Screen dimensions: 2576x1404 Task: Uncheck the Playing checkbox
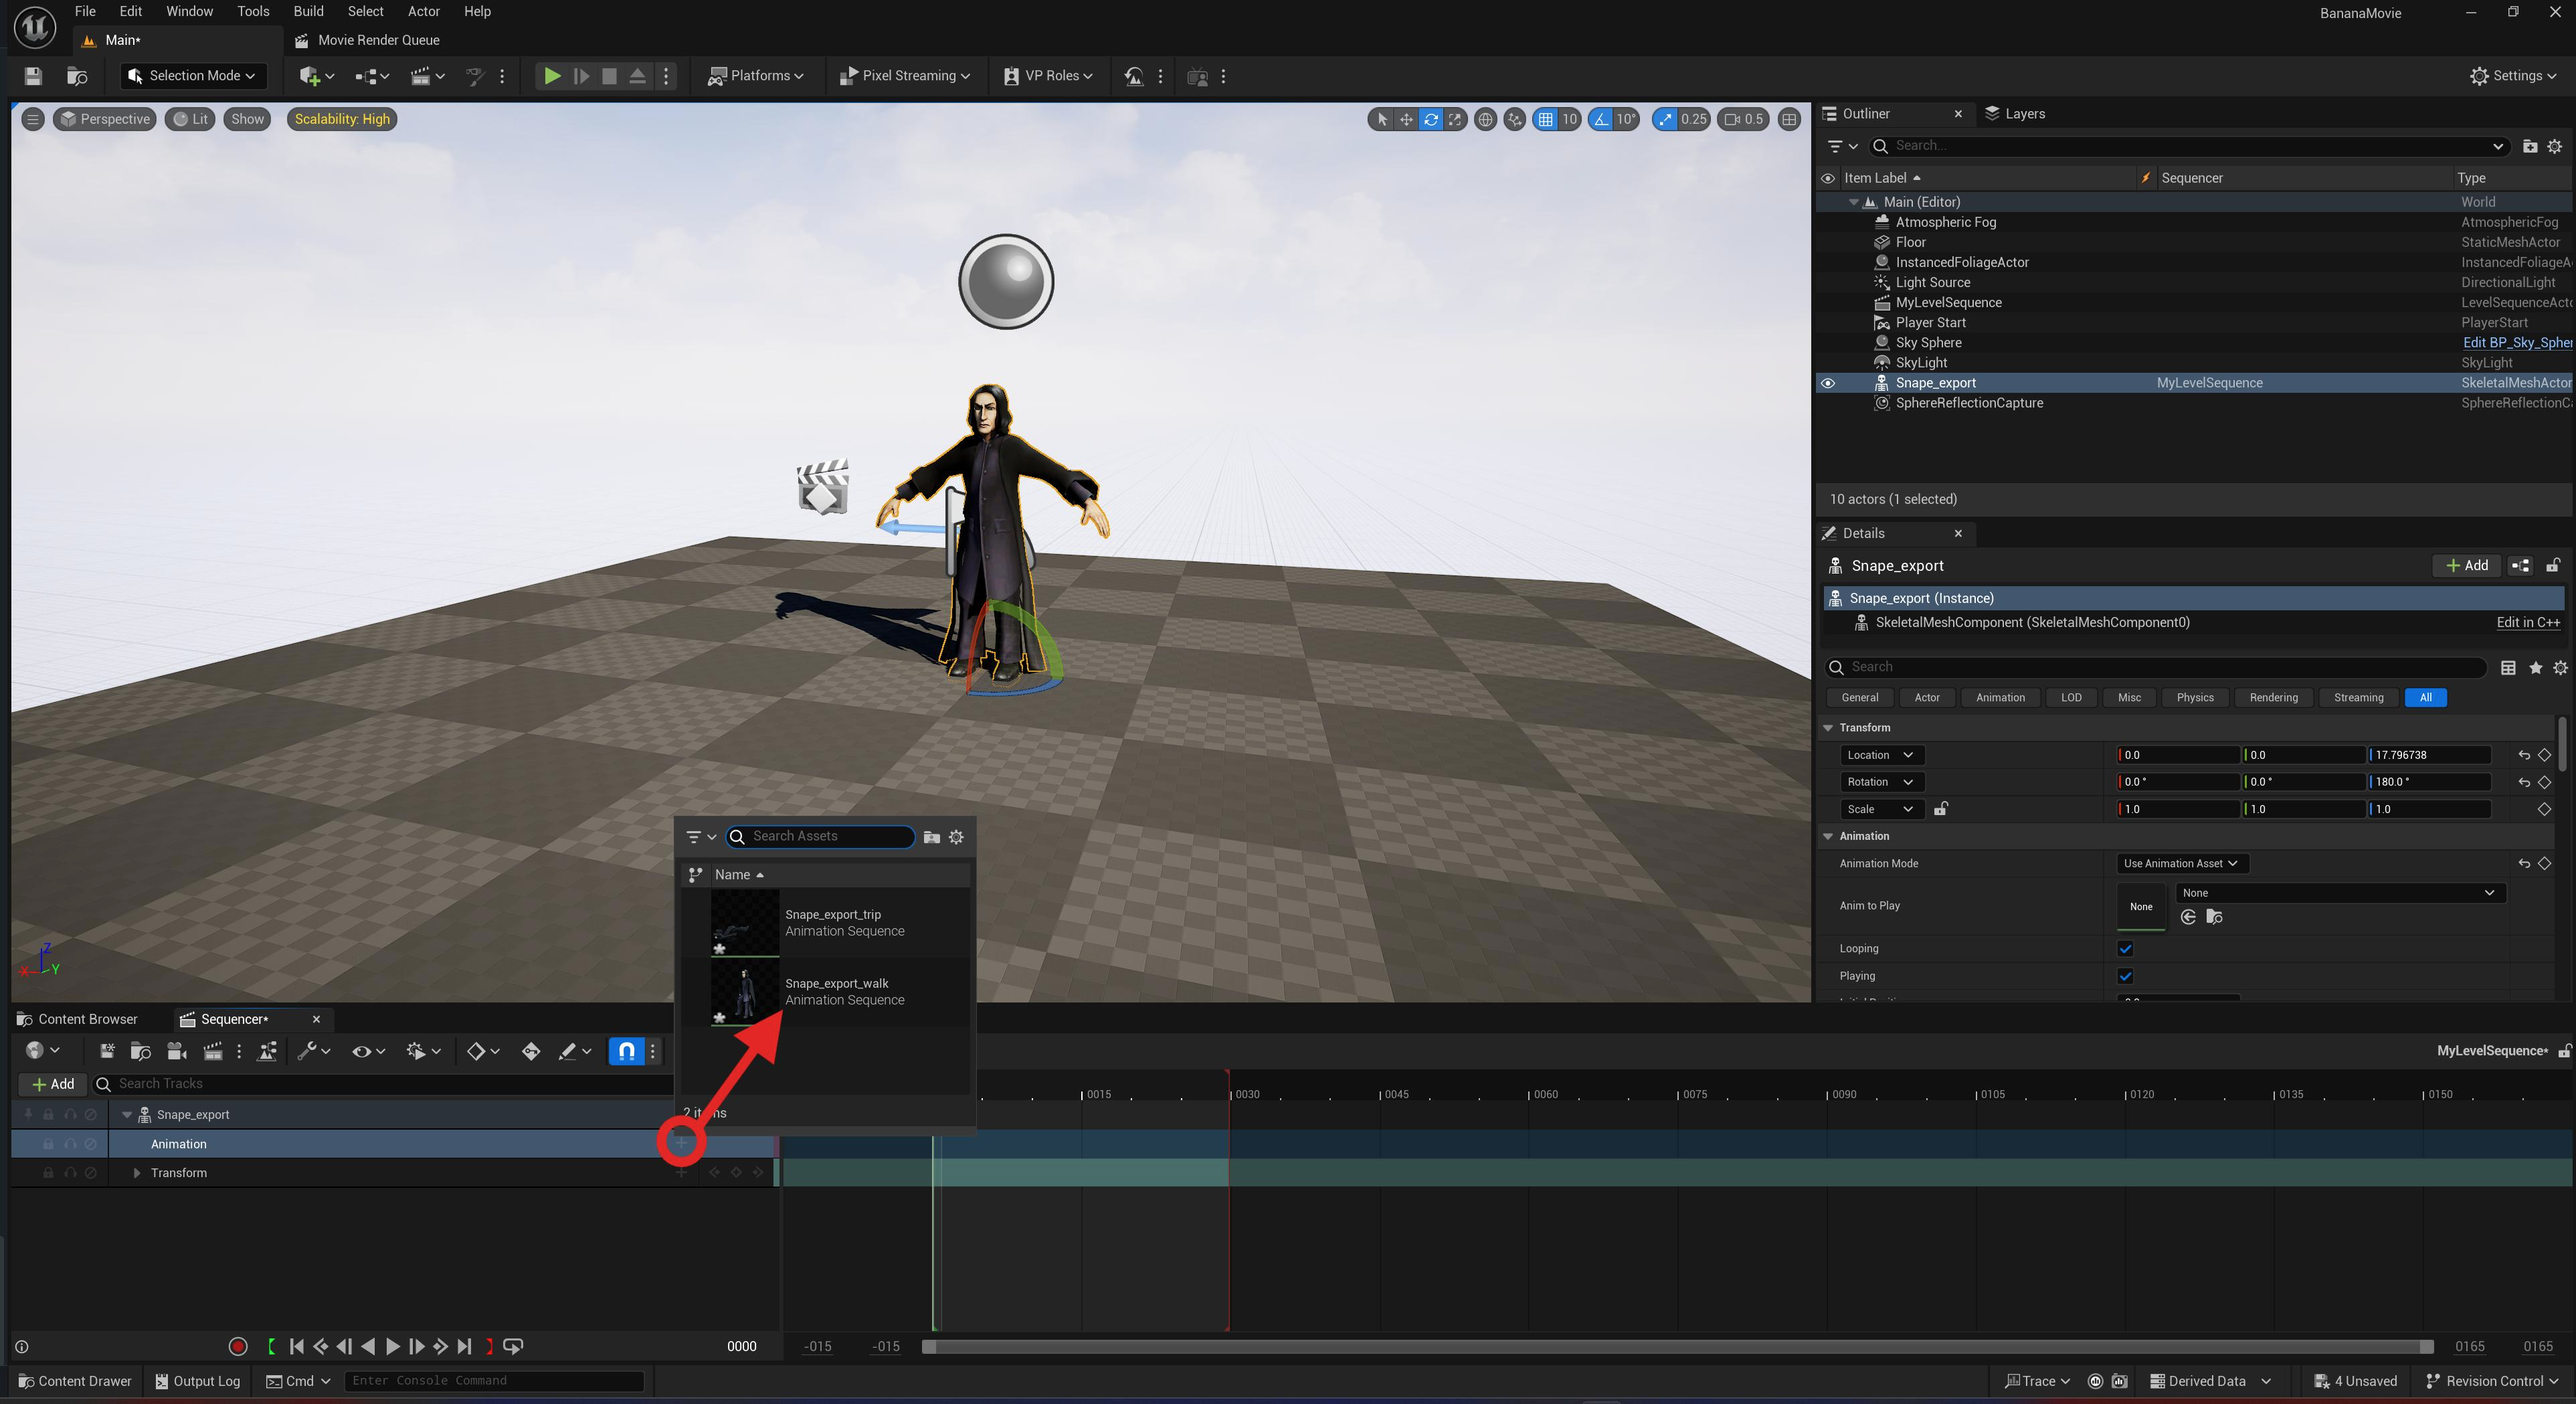pyautogui.click(x=2125, y=976)
